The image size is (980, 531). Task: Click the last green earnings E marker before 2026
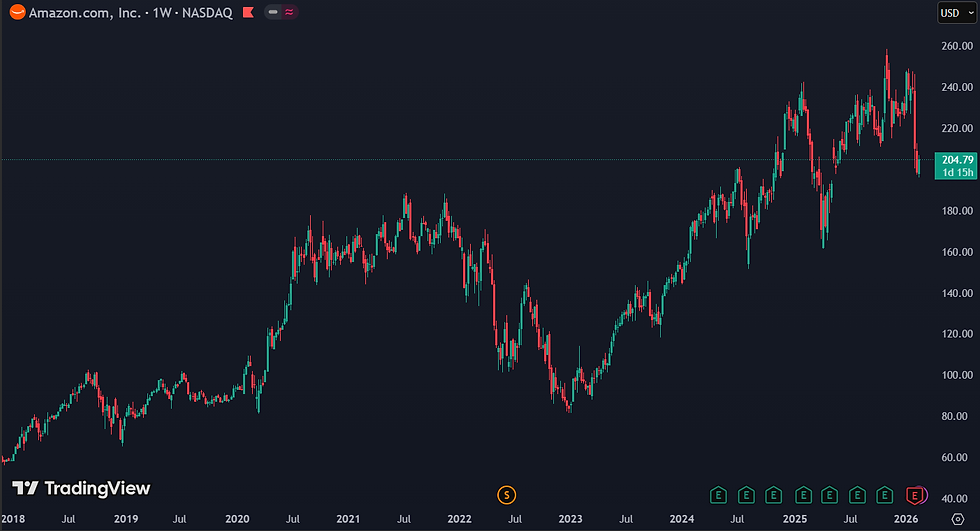[x=884, y=496]
